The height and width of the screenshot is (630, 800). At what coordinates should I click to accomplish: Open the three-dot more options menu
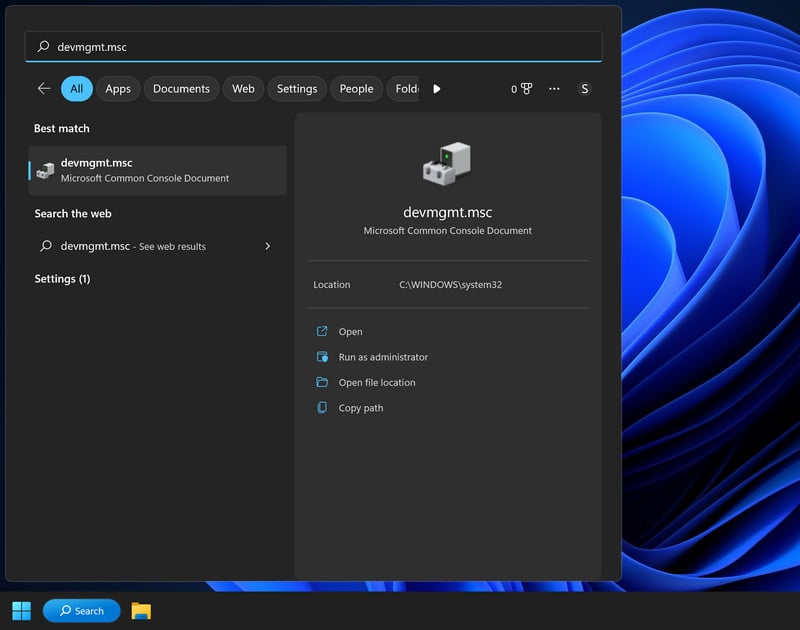coord(554,89)
